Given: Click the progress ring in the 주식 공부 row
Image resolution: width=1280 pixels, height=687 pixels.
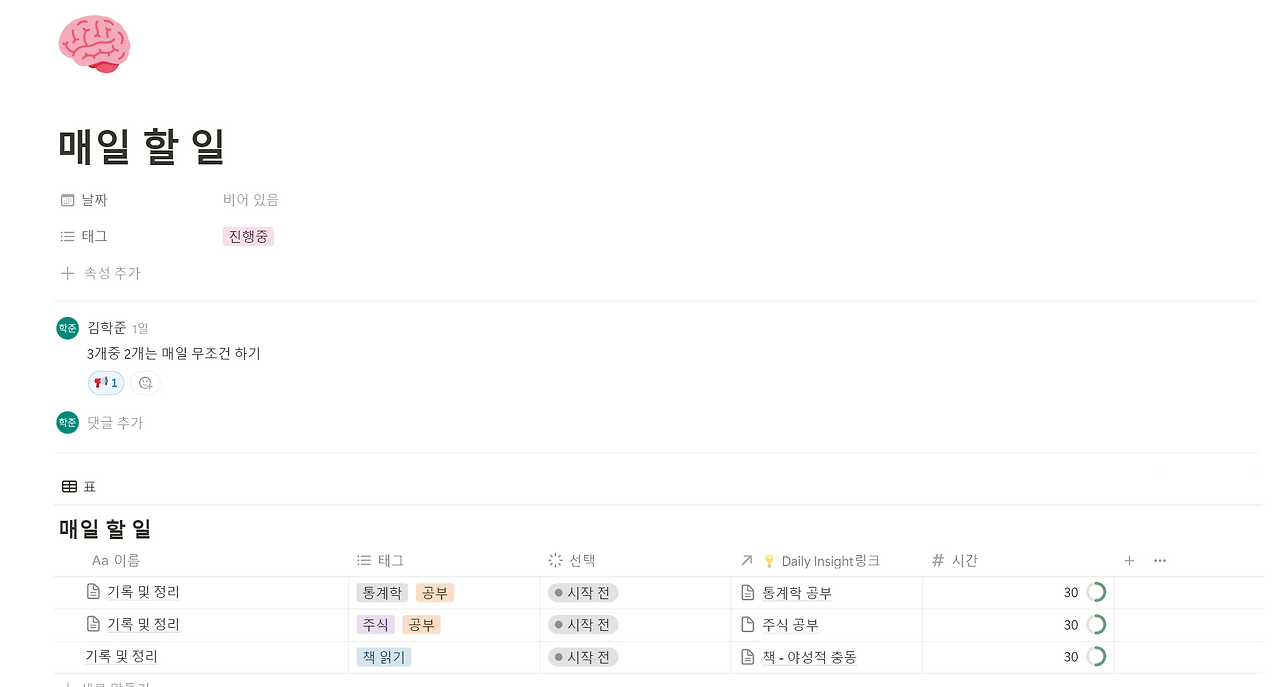Looking at the screenshot, I should [x=1096, y=625].
